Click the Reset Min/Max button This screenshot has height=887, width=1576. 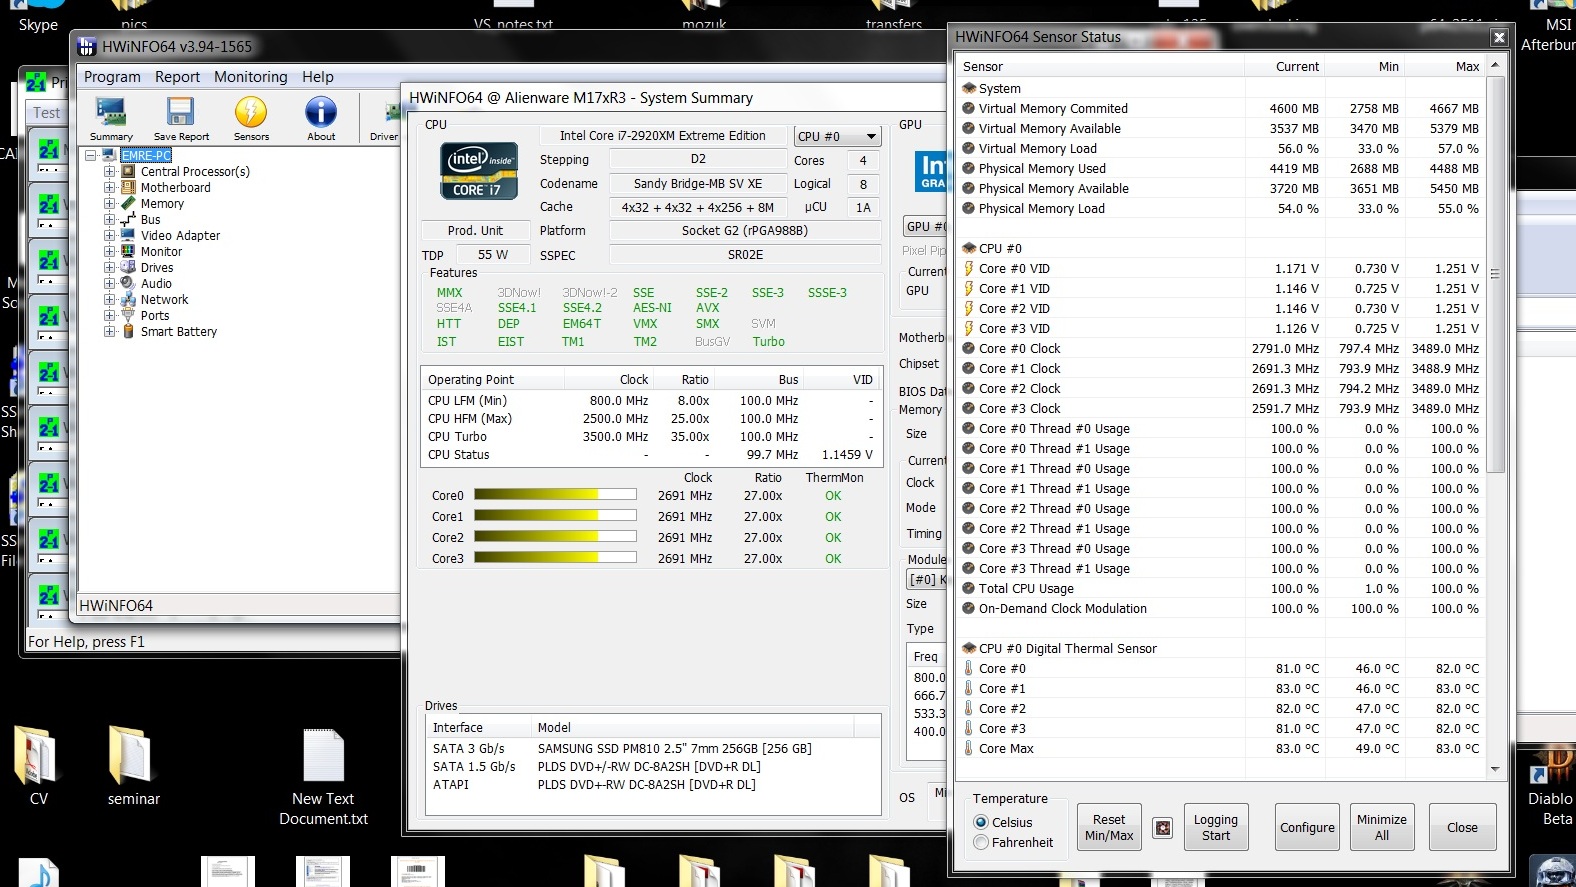(x=1109, y=827)
